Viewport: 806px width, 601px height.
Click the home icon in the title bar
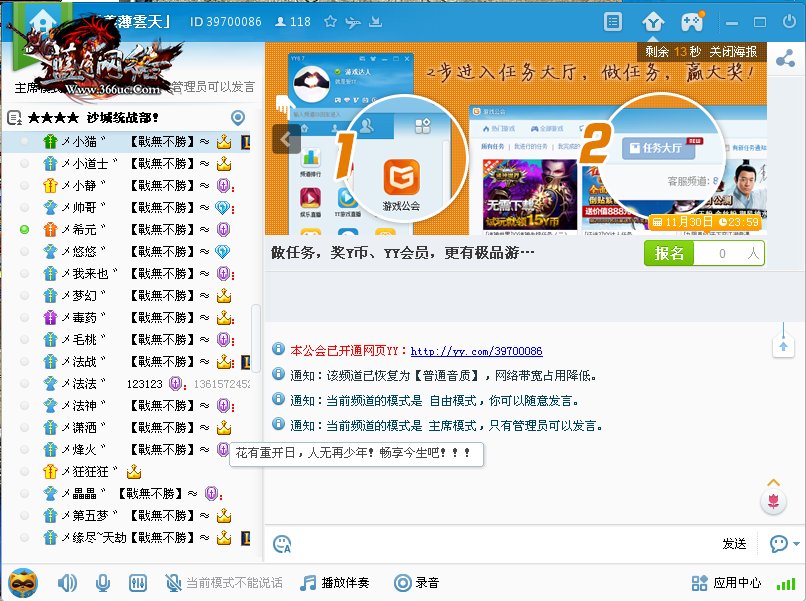point(42,21)
